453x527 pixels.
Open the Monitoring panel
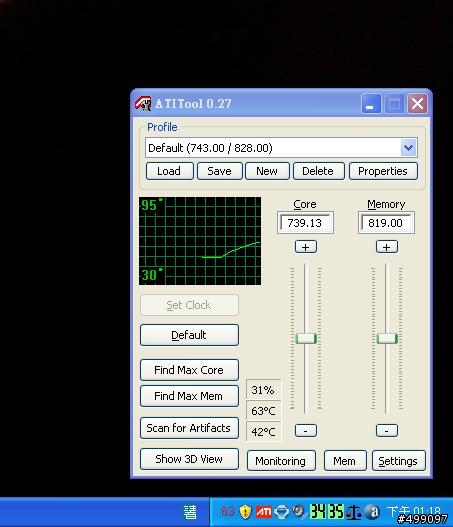pyautogui.click(x=281, y=461)
